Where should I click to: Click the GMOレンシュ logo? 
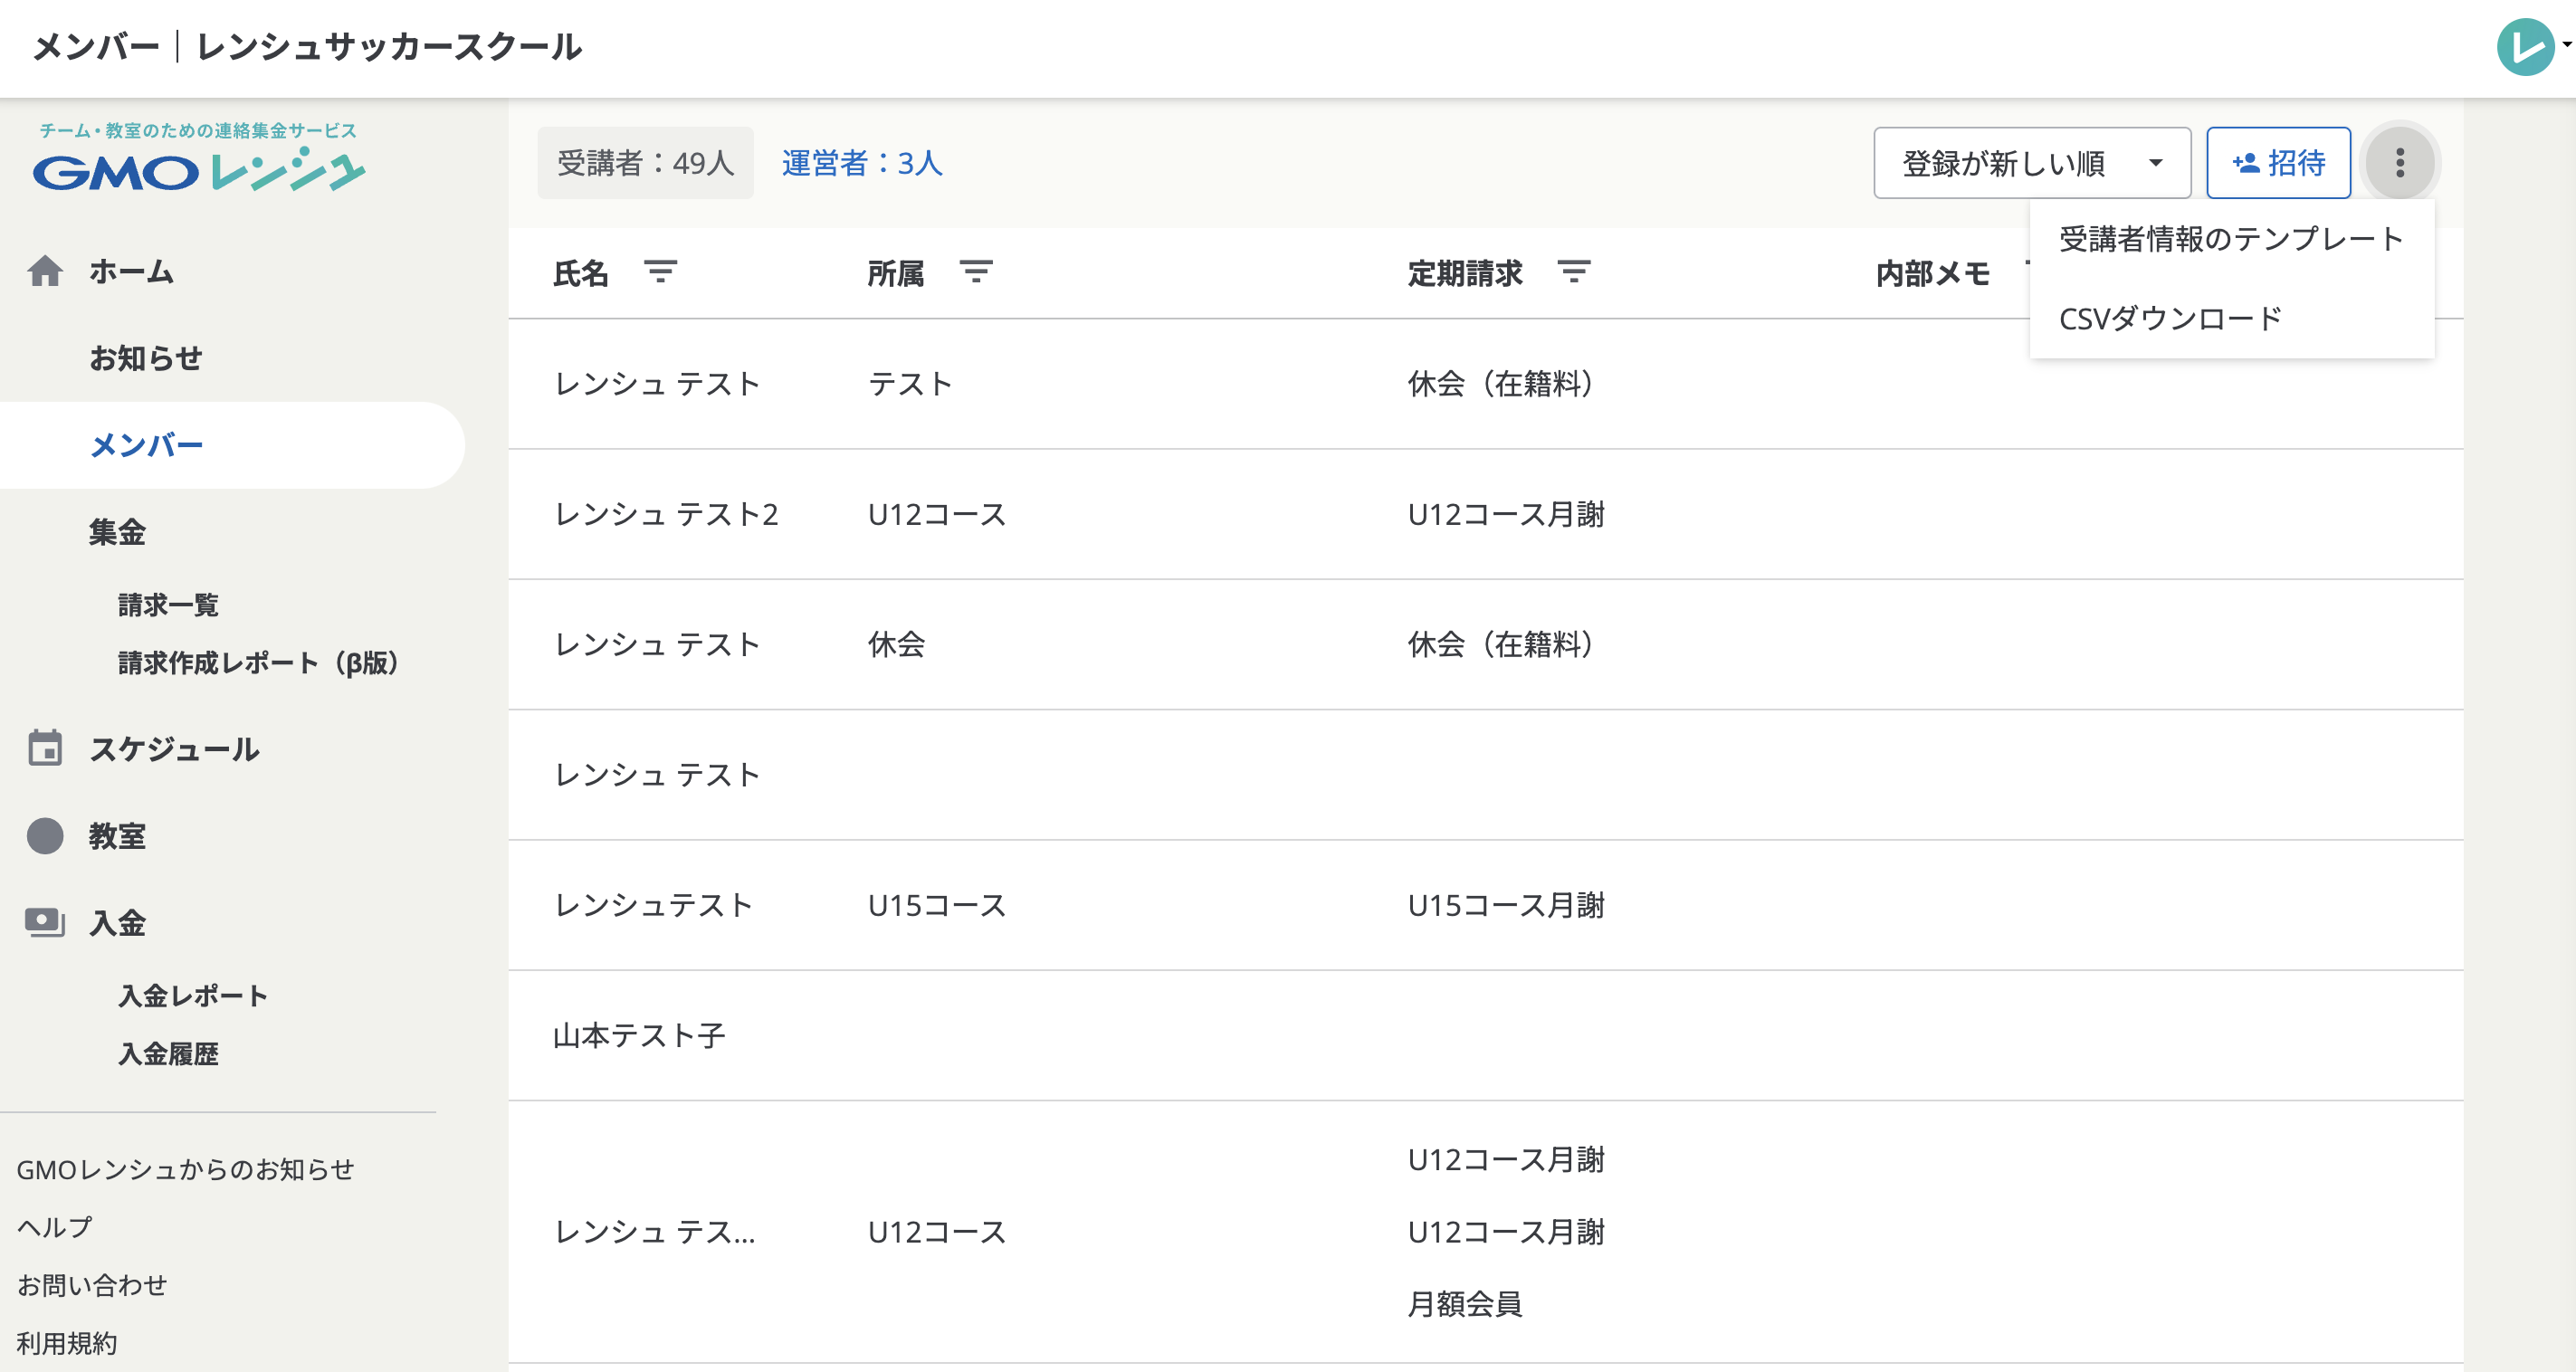pyautogui.click(x=197, y=168)
